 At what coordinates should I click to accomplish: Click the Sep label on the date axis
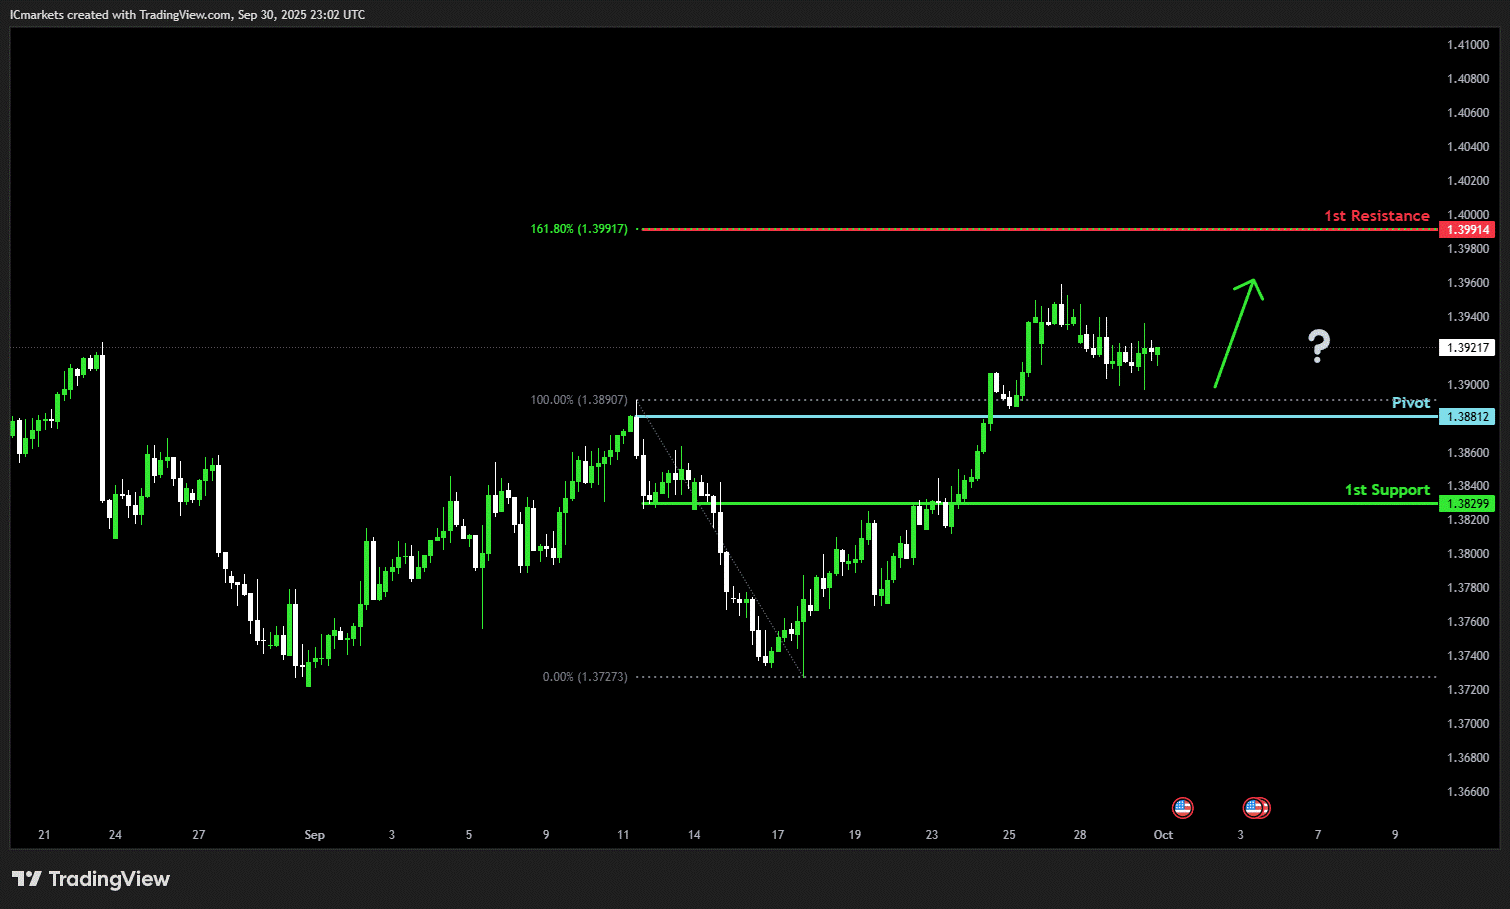314,835
